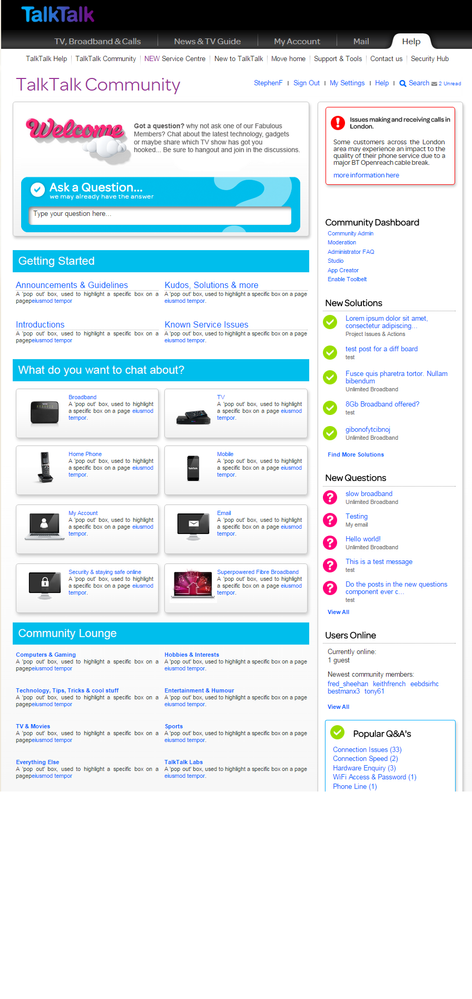472x999 pixels.
Task: Click the Mobile phone image
Action: coord(193,468)
